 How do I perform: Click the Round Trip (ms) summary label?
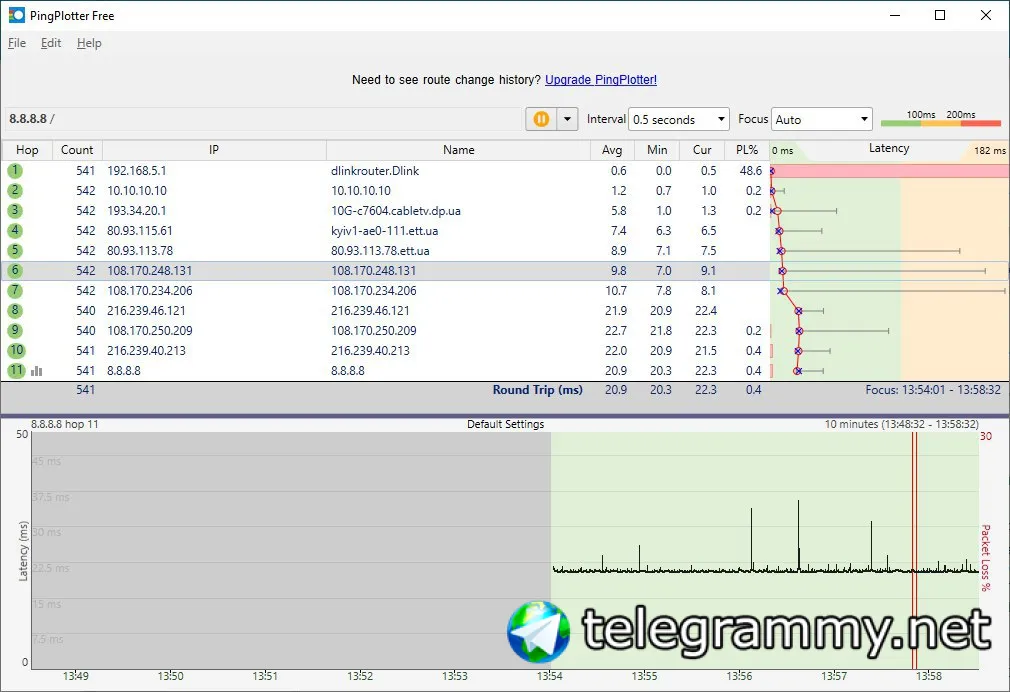tap(537, 390)
